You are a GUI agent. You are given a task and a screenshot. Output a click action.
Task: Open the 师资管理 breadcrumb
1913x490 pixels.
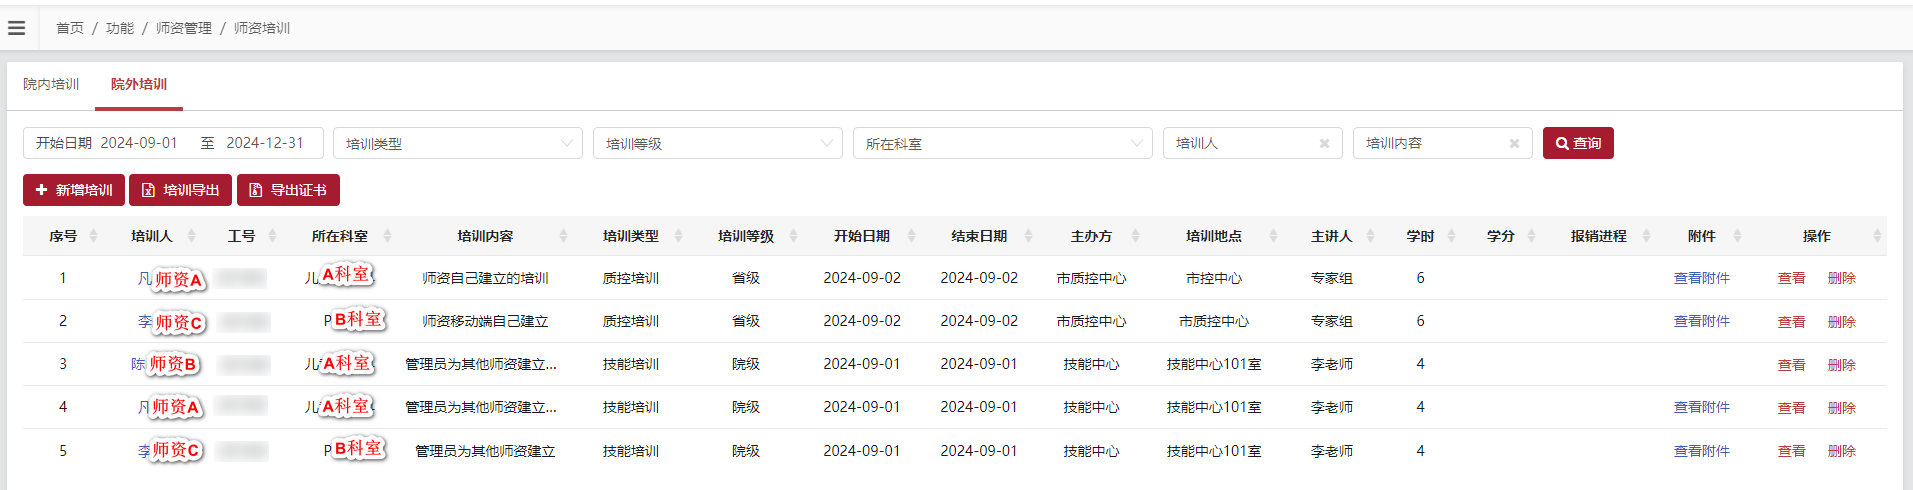pos(184,28)
